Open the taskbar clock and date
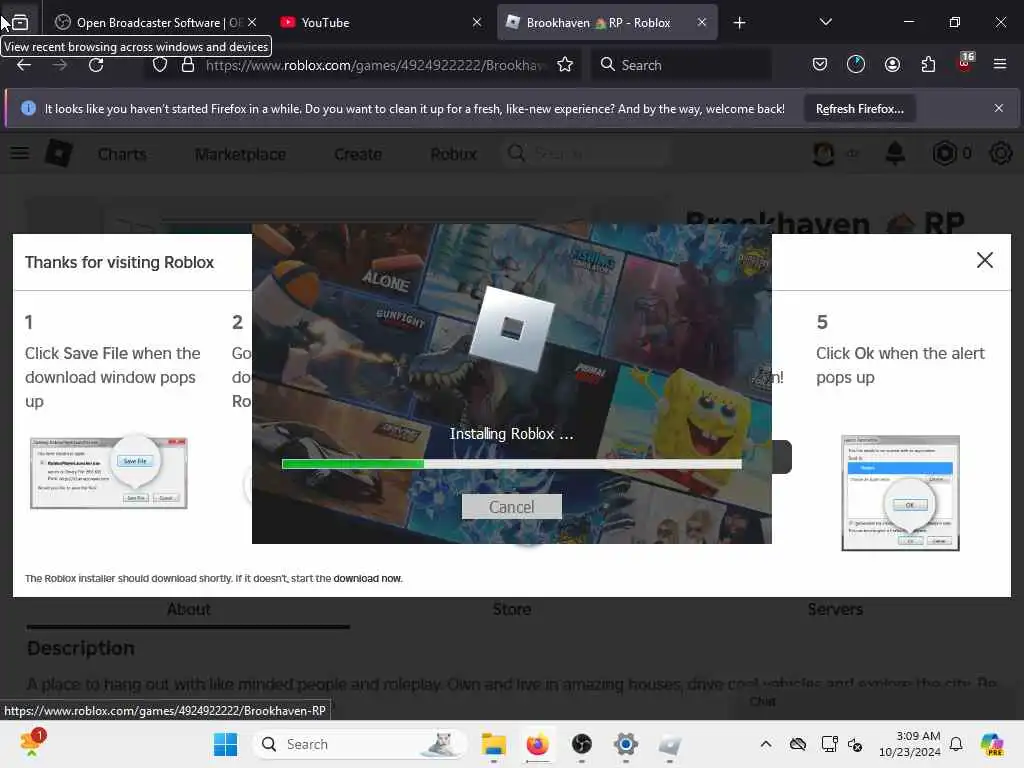Viewport: 1024px width, 768px height. 909,744
